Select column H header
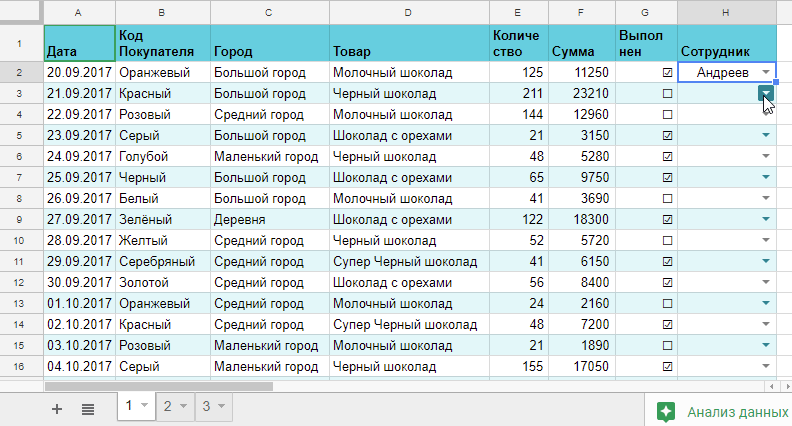This screenshot has height=426, width=792. click(726, 13)
